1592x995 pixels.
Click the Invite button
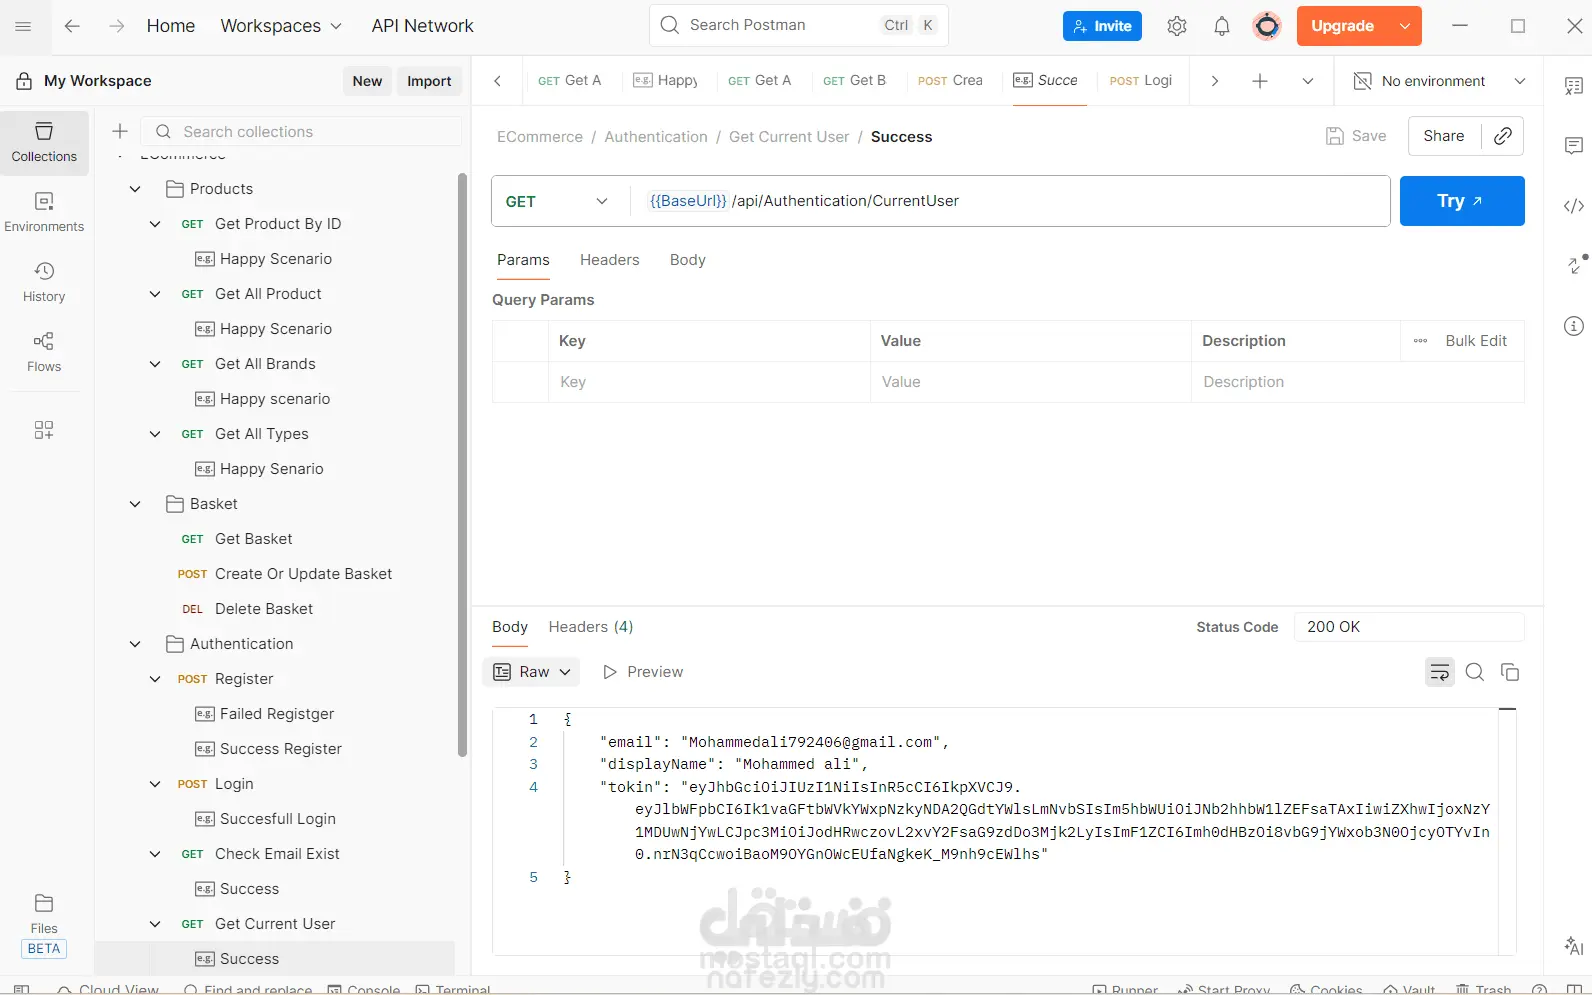(x=1102, y=26)
